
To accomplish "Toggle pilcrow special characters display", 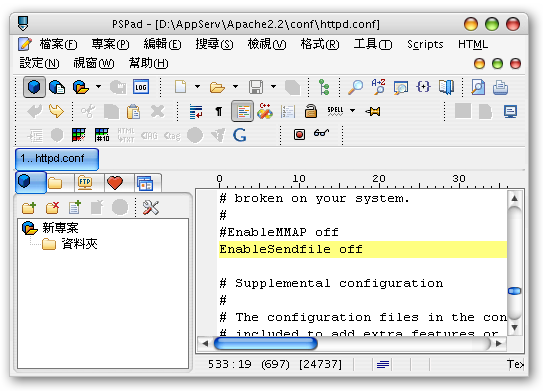I will tap(219, 111).
